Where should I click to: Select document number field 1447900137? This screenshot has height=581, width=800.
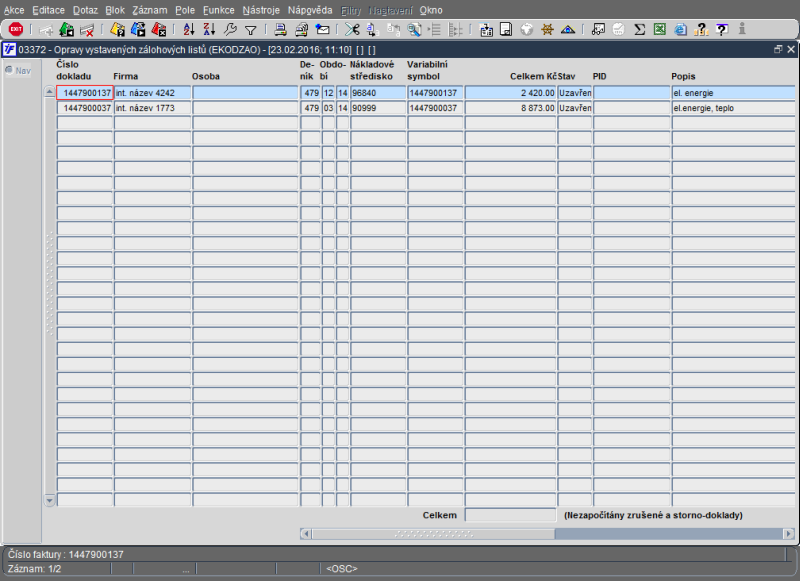[x=85, y=93]
